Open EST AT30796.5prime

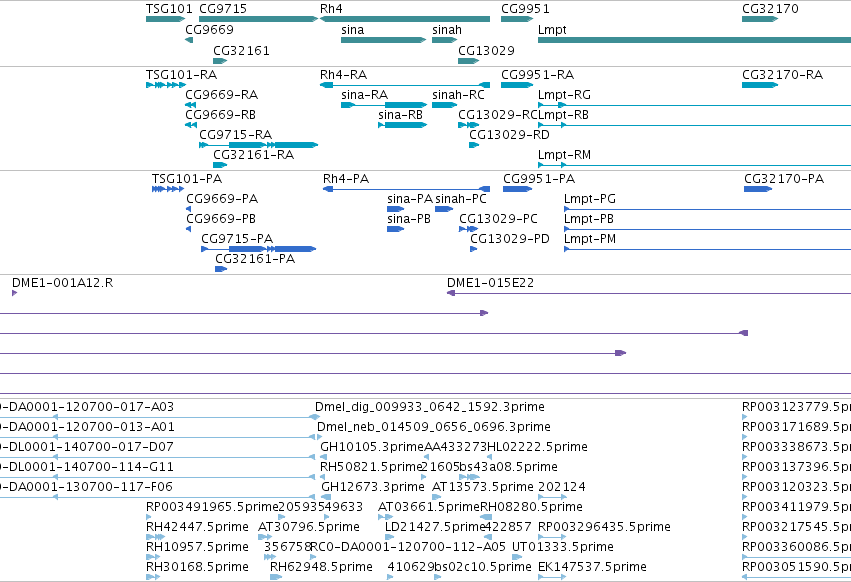tap(308, 527)
